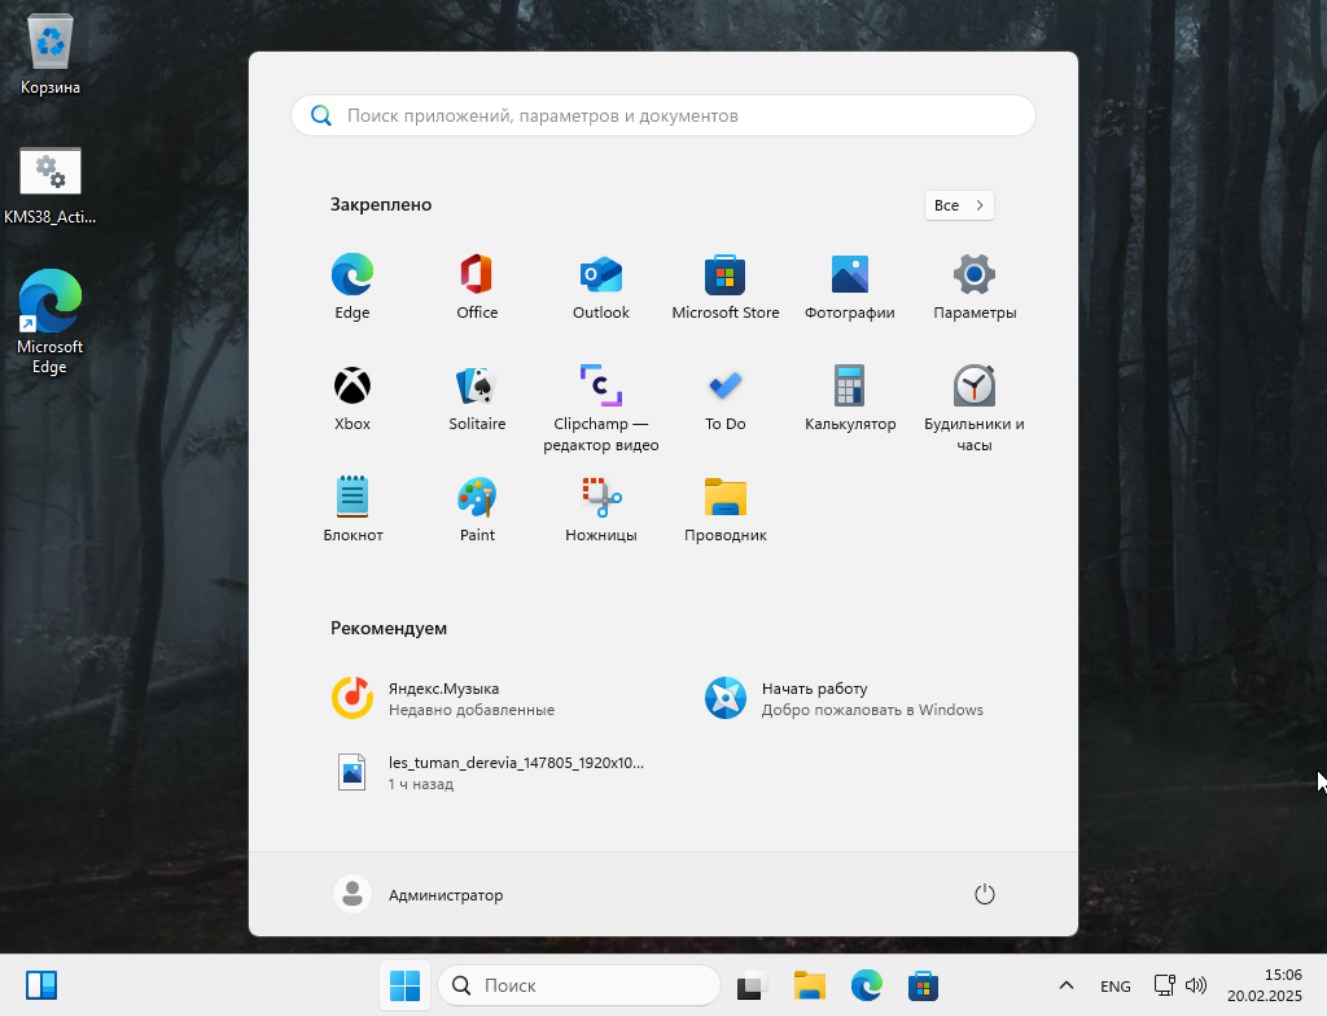The width and height of the screenshot is (1327, 1016).
Task: Open Параметры settings app
Action: [974, 287]
